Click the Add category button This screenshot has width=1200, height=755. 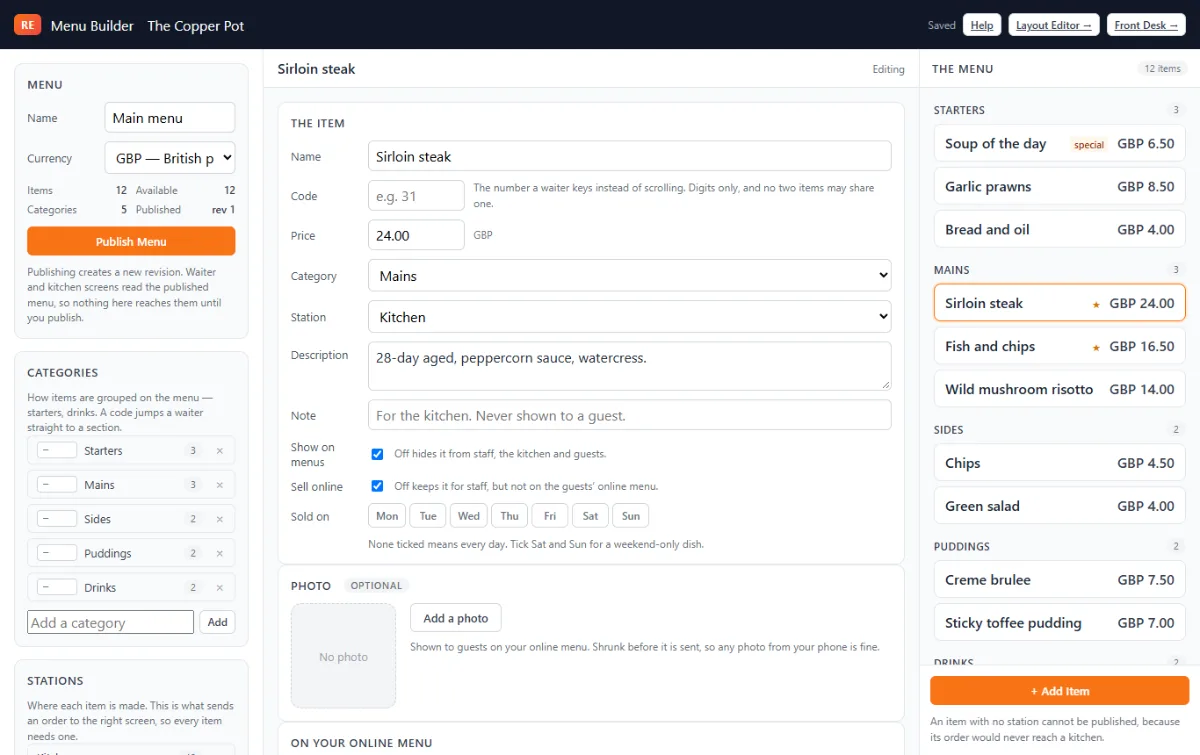tap(218, 622)
